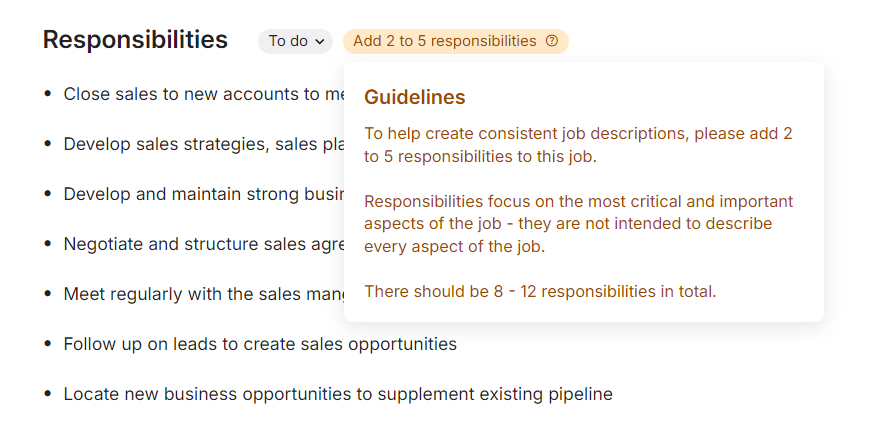Screen dimensions: 887x429
Task: Click the 'Responsibilities focus on' guideline paragraph
Action: click(578, 224)
